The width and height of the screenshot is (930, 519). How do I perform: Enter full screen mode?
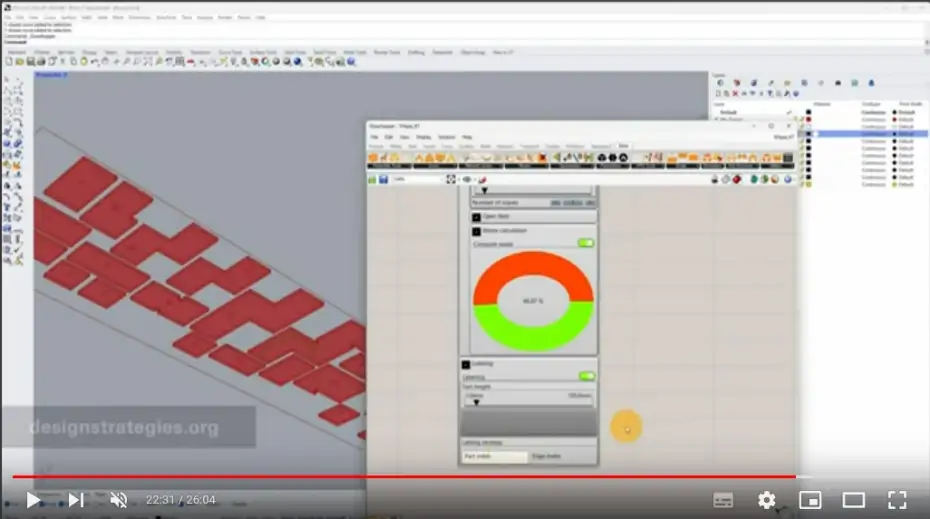coord(897,500)
